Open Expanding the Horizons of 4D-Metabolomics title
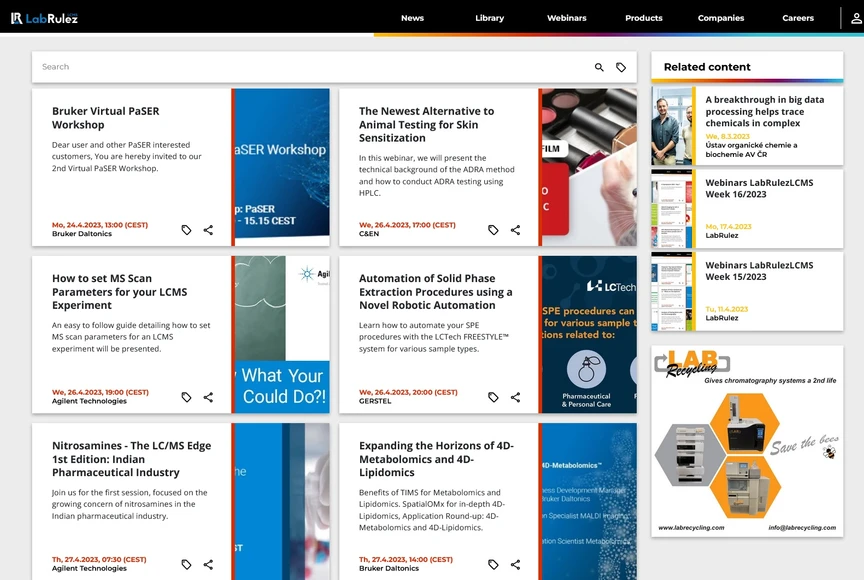 tap(436, 459)
